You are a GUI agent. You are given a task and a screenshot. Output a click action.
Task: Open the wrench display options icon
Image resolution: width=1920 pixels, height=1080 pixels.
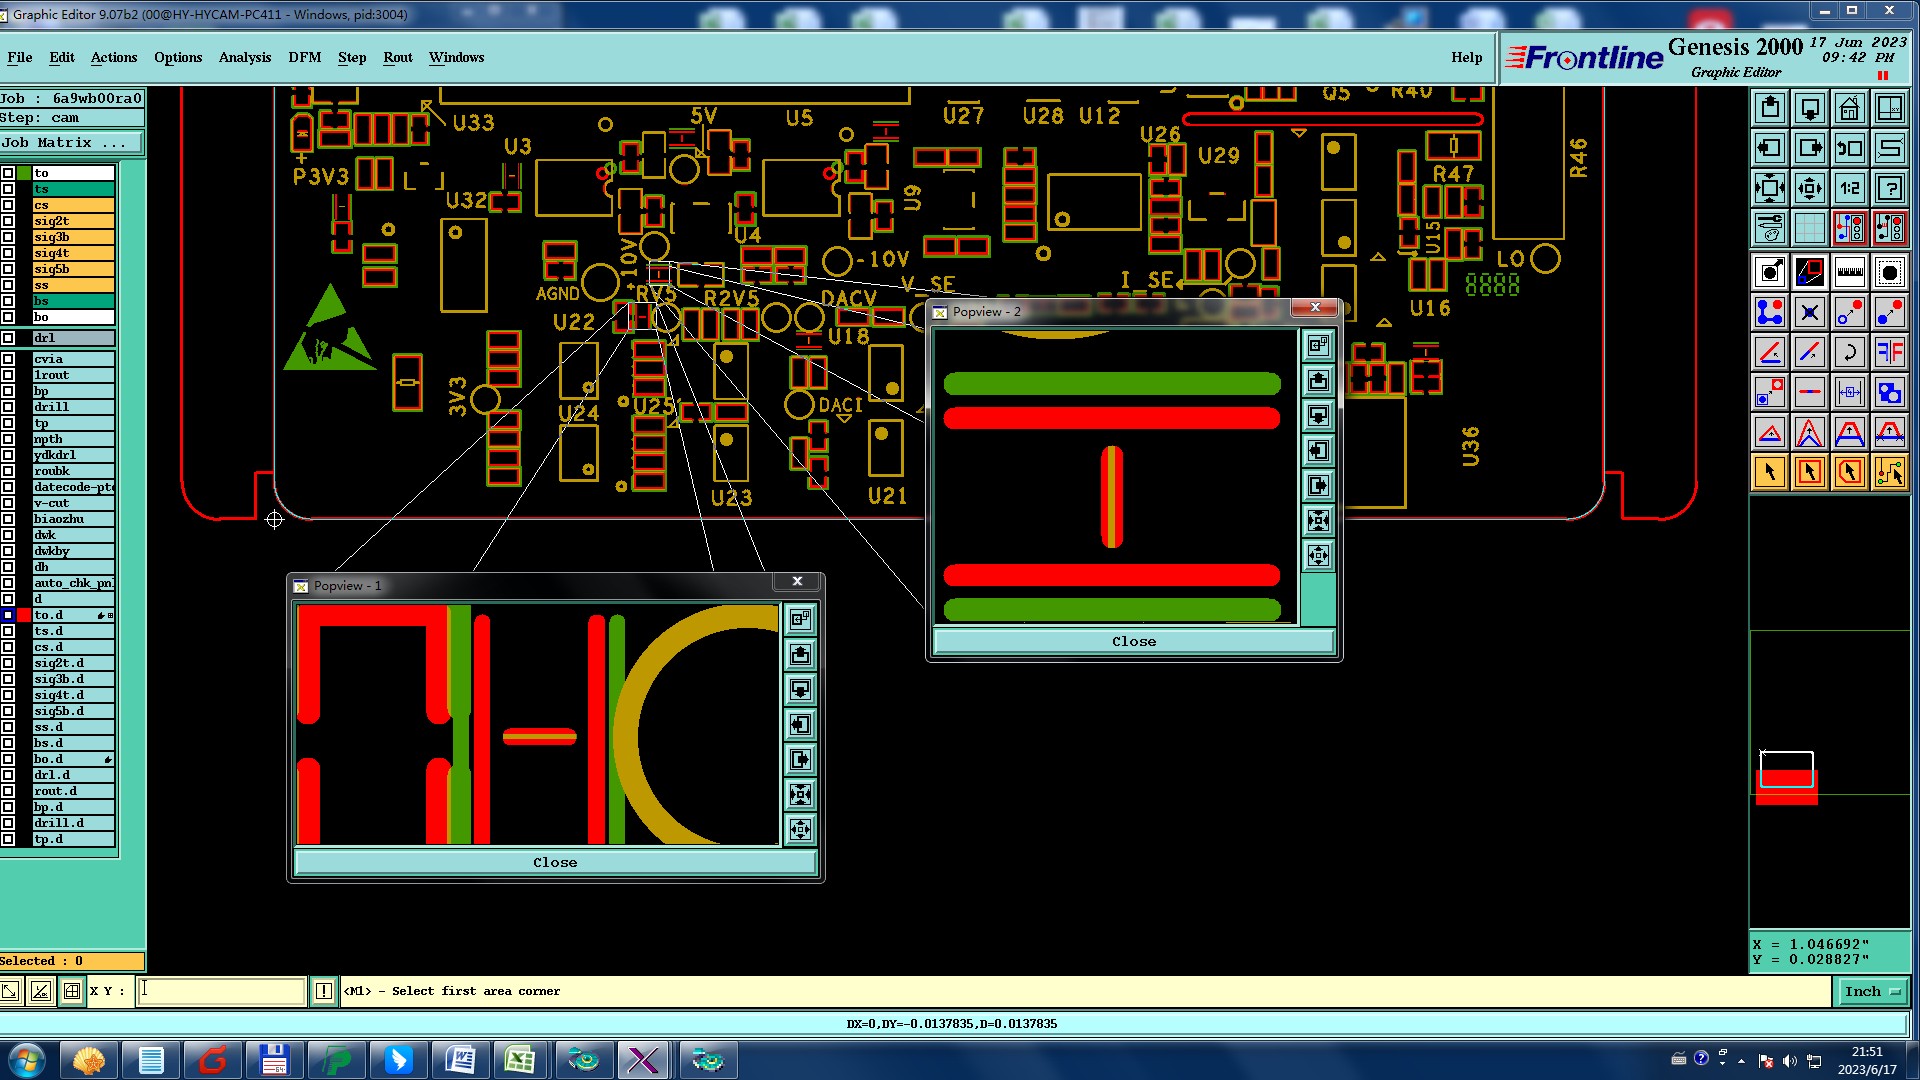pyautogui.click(x=1769, y=228)
